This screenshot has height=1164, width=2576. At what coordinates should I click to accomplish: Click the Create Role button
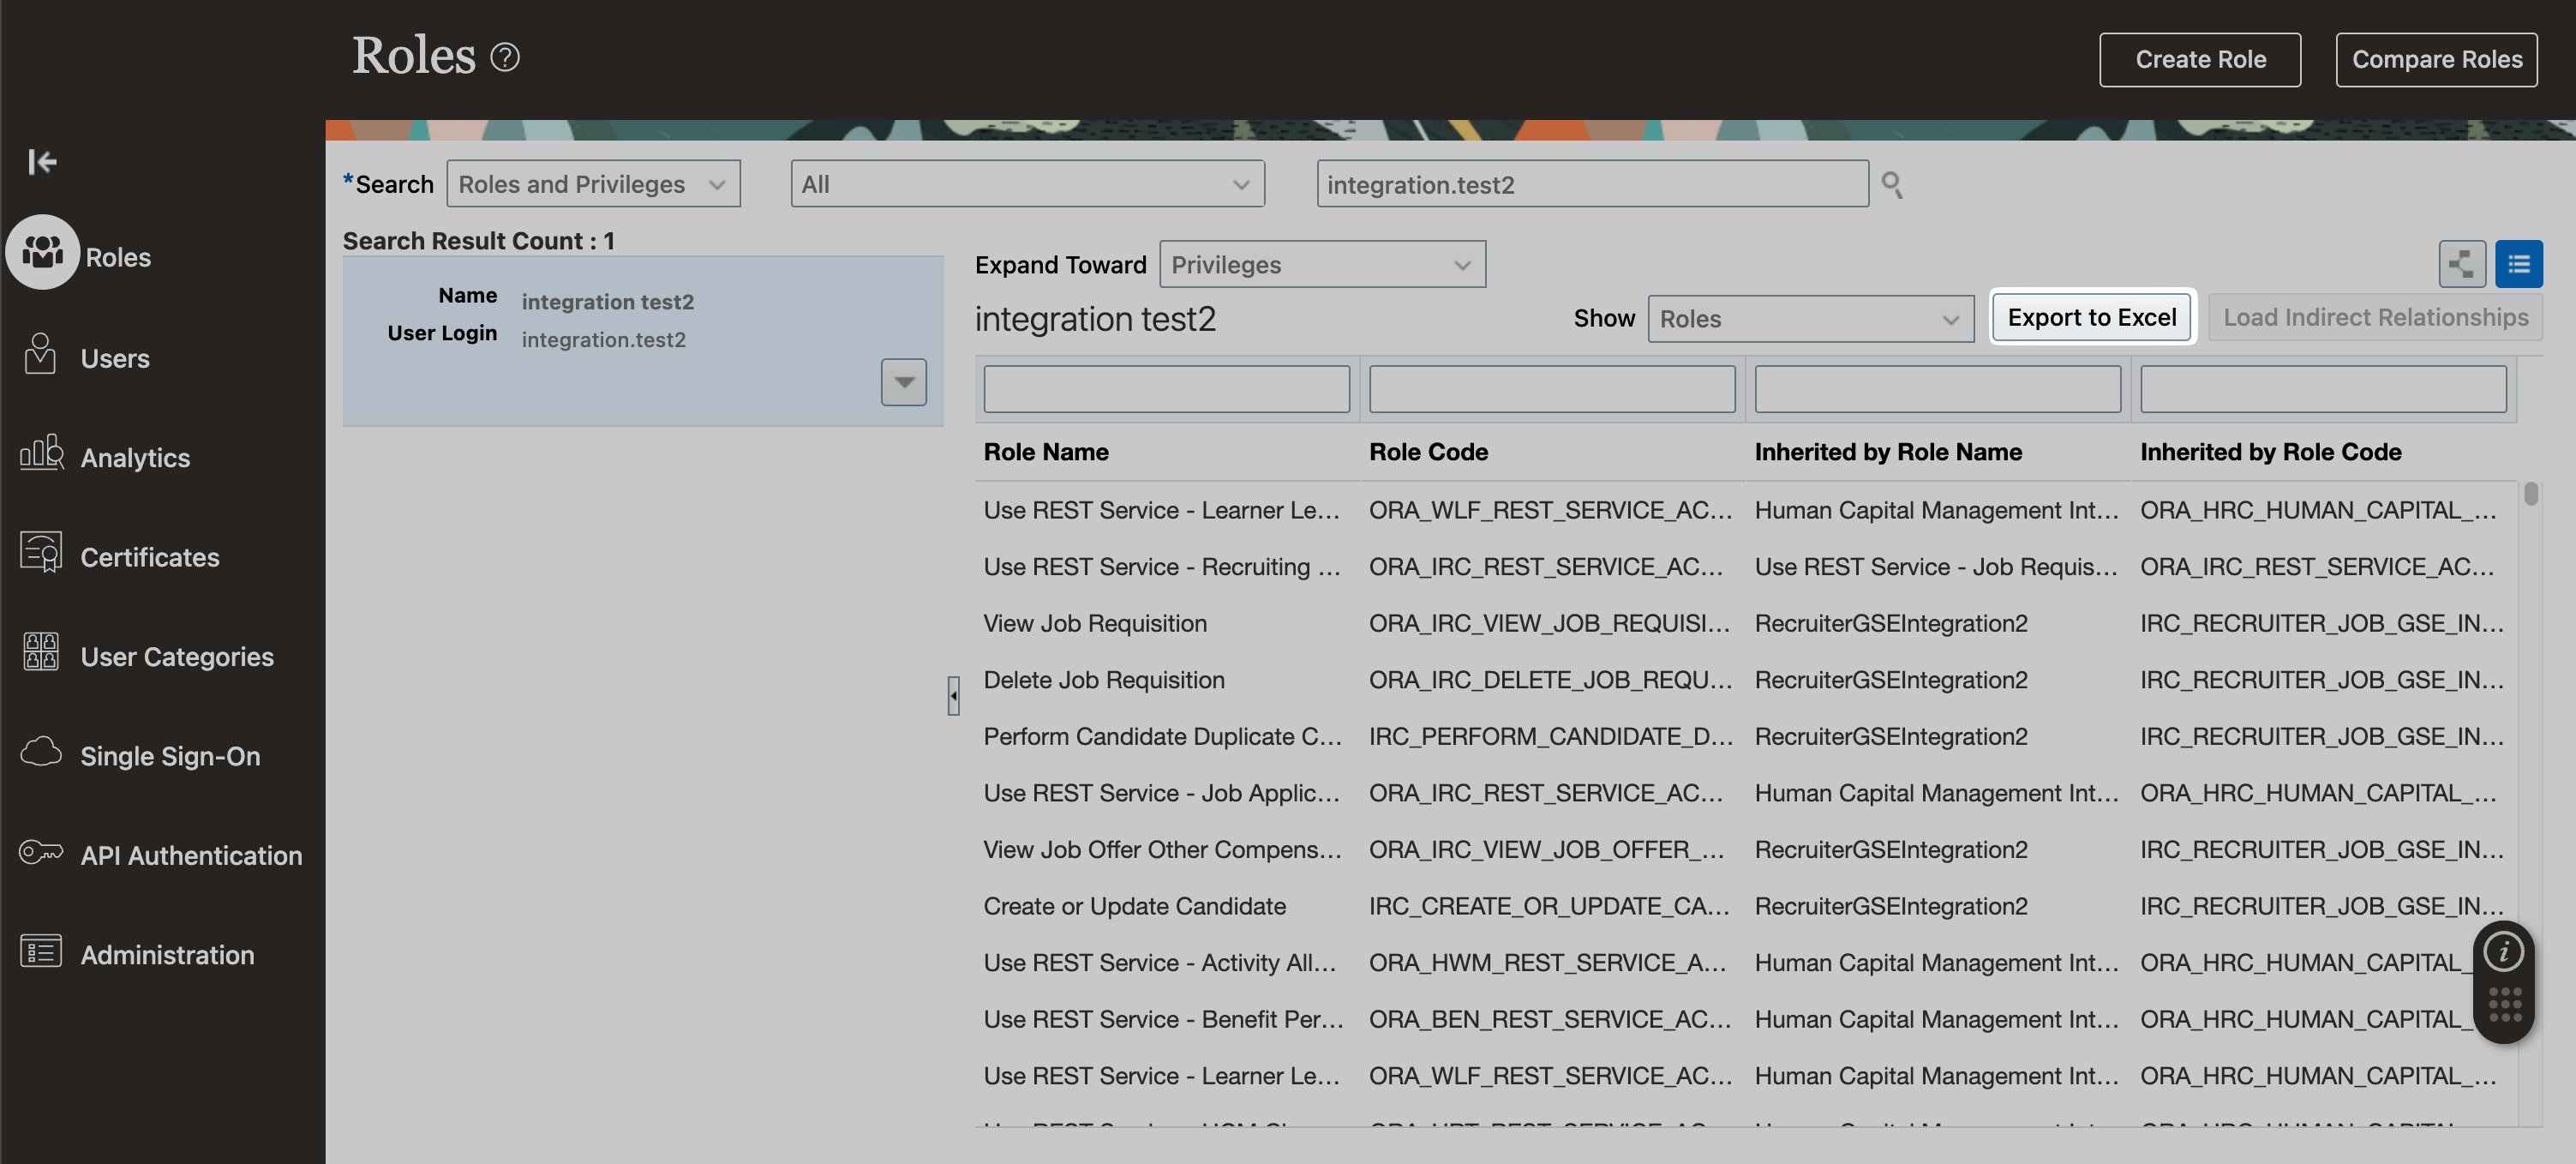point(2199,59)
